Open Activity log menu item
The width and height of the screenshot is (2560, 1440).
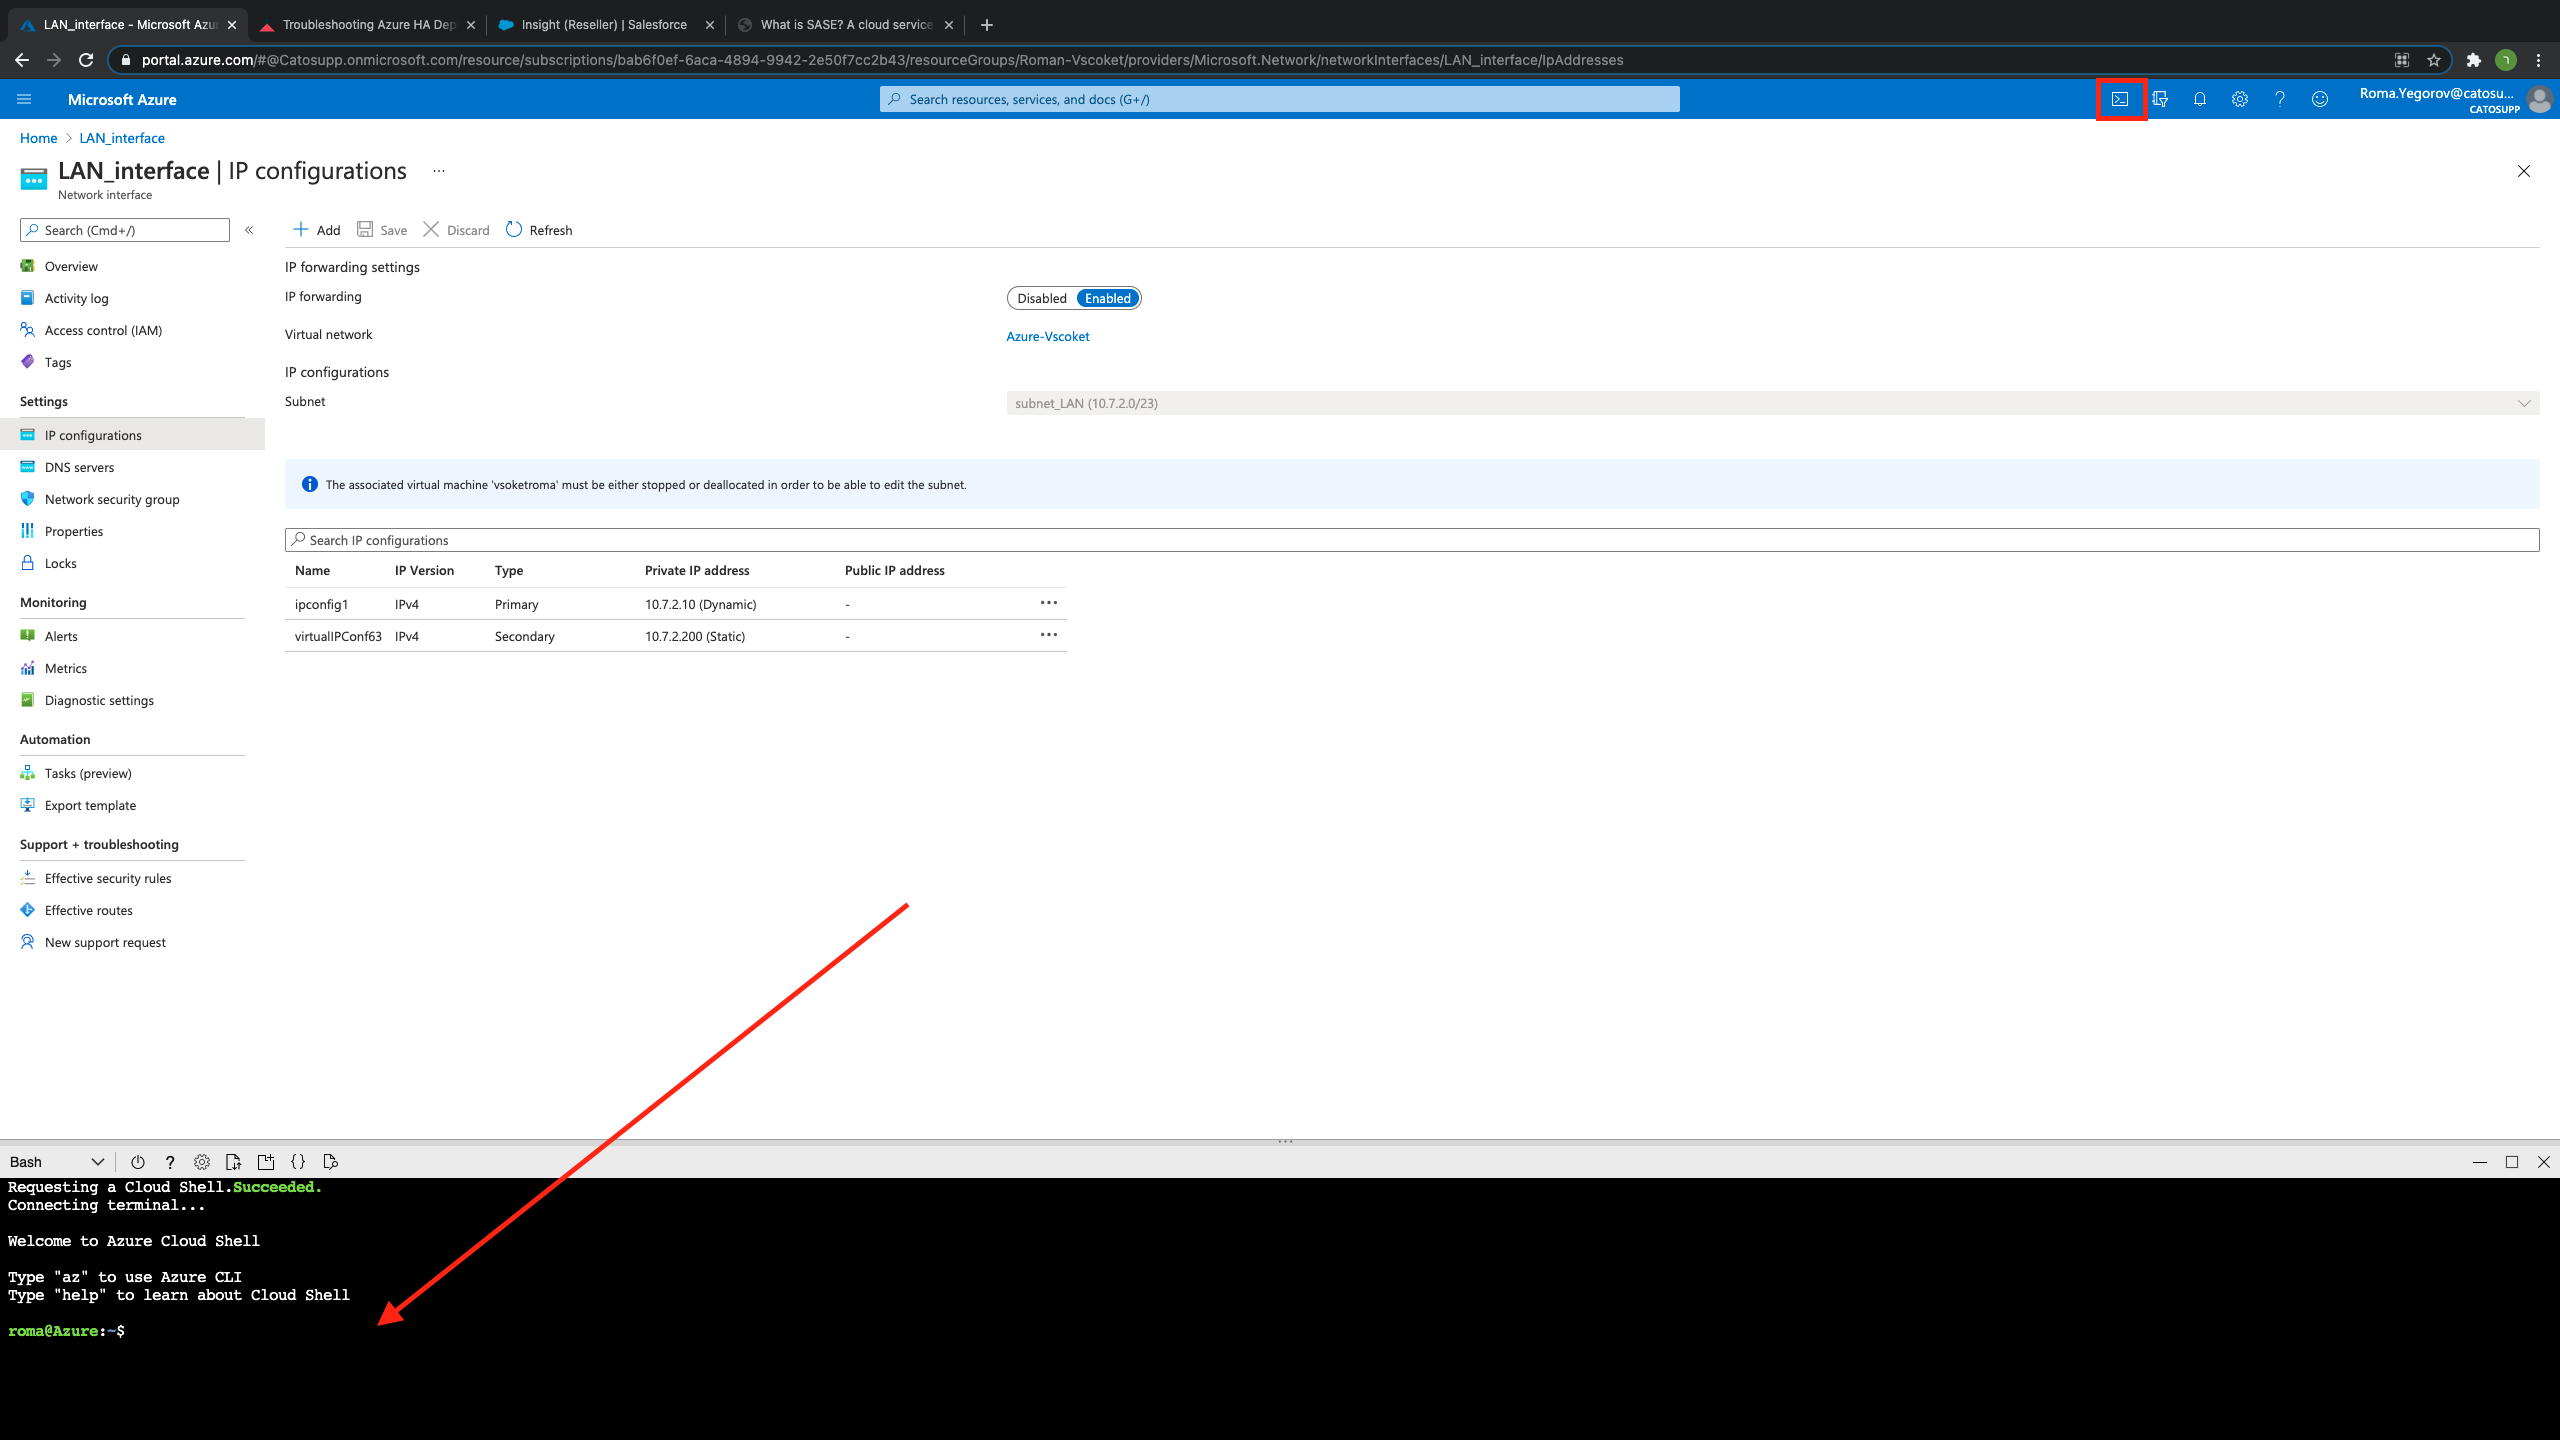76,298
